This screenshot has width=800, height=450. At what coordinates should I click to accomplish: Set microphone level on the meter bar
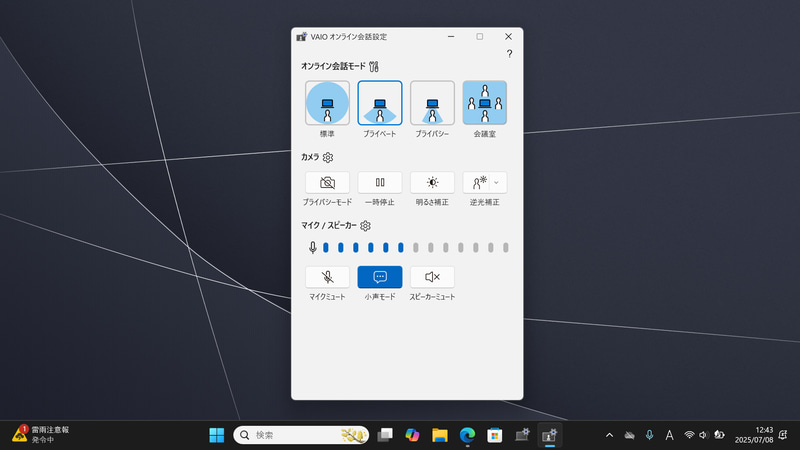[x=416, y=247]
